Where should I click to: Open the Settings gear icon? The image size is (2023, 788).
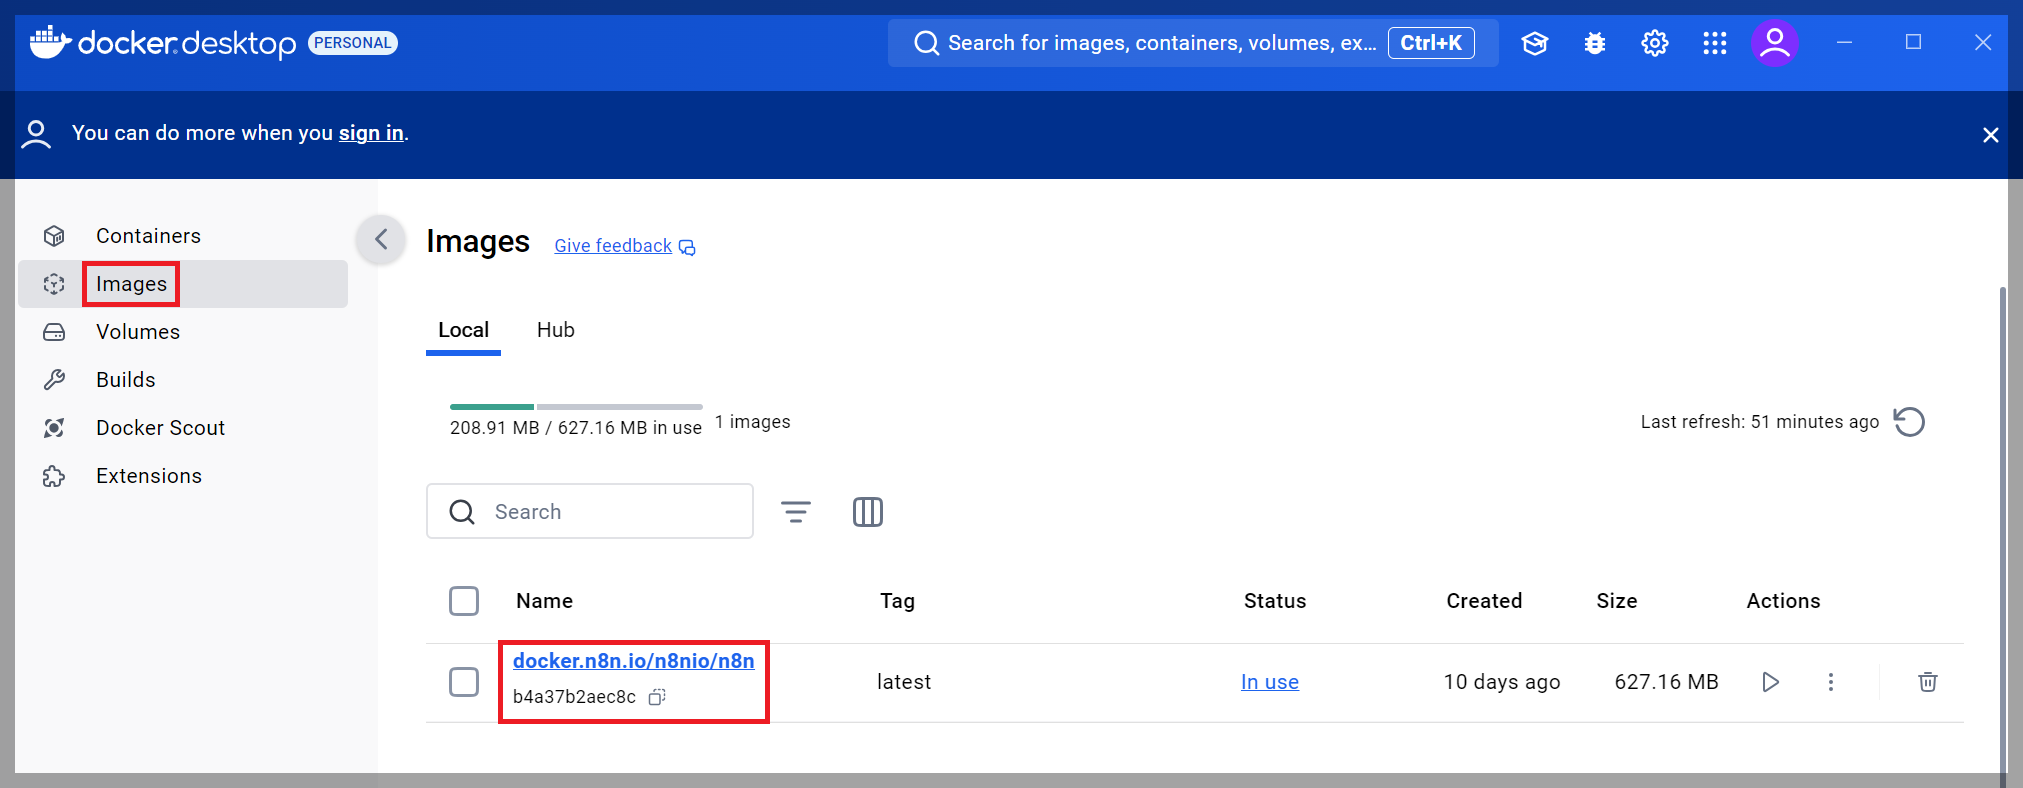click(1655, 43)
